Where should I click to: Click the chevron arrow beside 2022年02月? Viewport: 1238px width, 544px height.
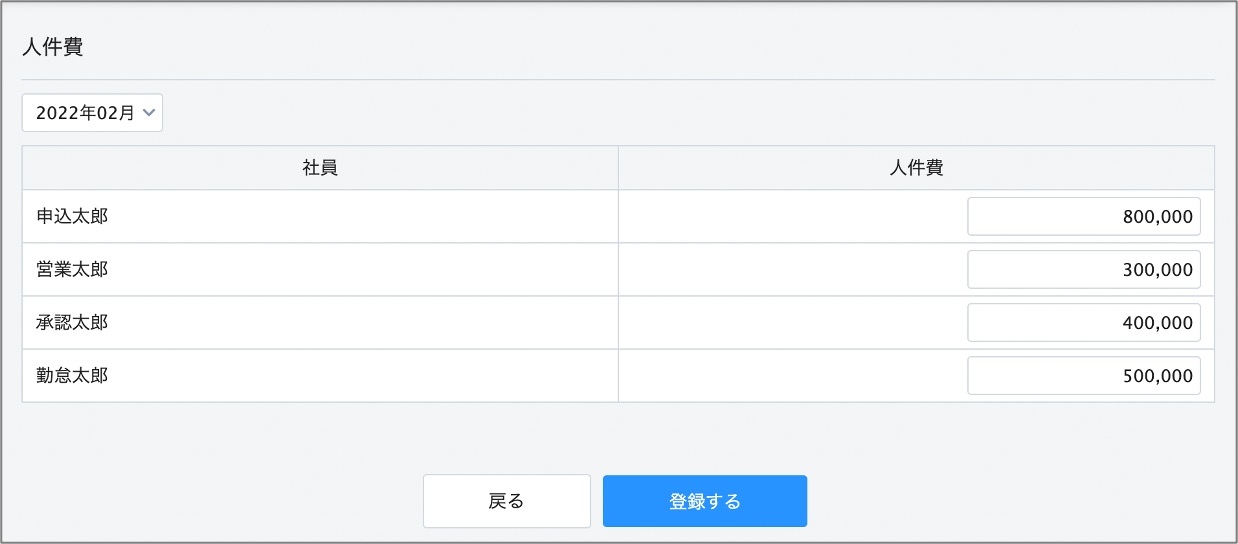149,113
